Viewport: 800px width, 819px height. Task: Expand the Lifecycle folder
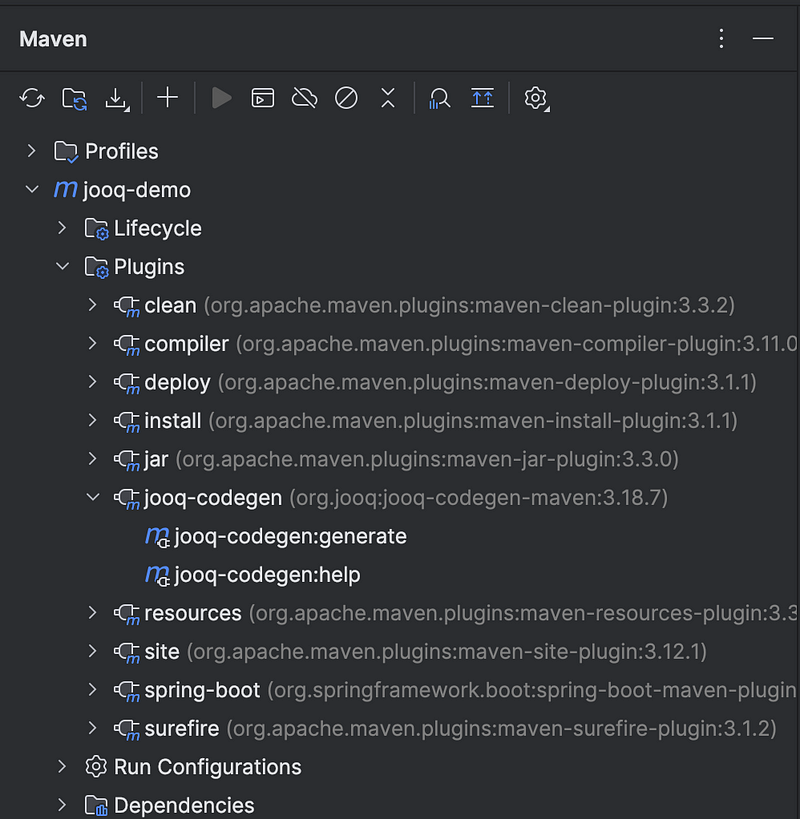pos(62,228)
